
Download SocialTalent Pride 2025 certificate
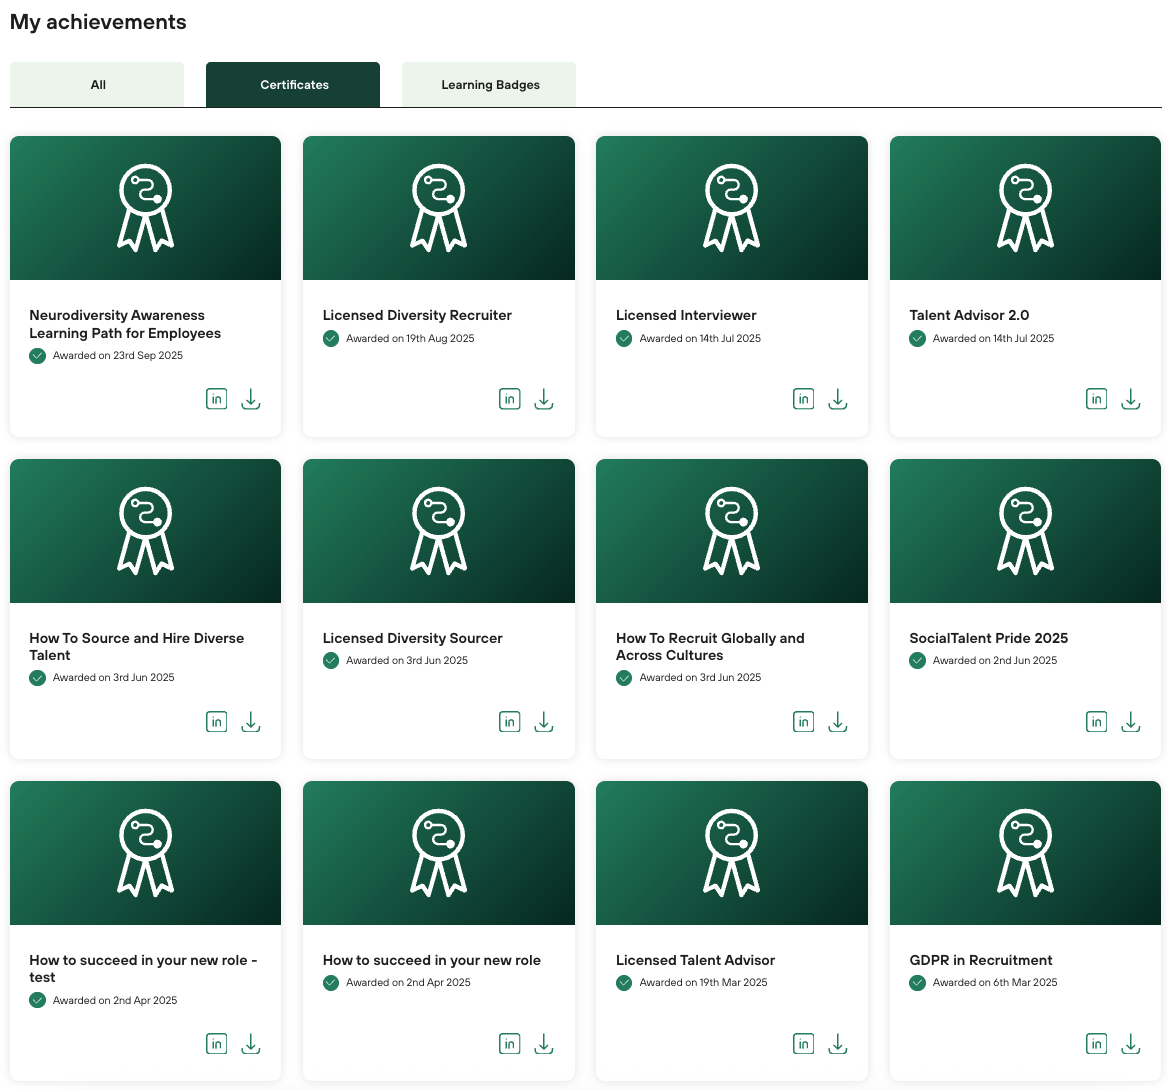point(1130,722)
